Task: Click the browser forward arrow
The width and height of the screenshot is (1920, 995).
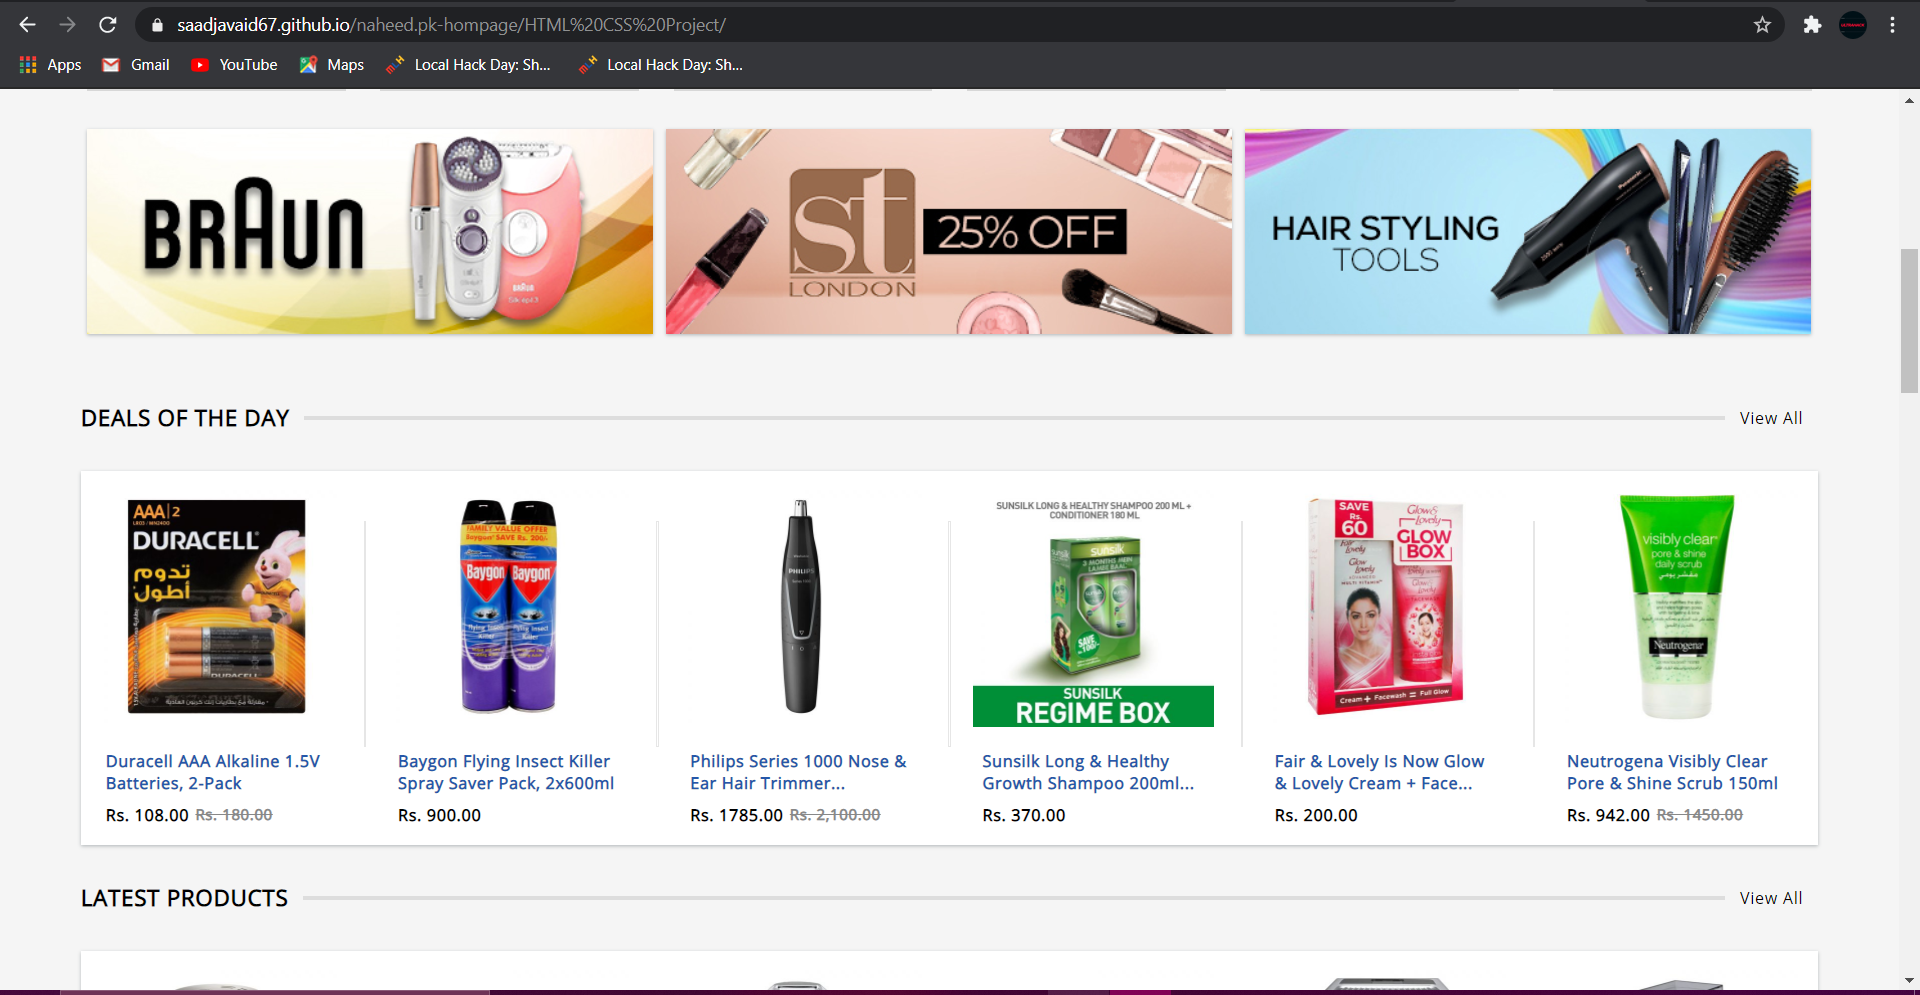Action: 67,25
